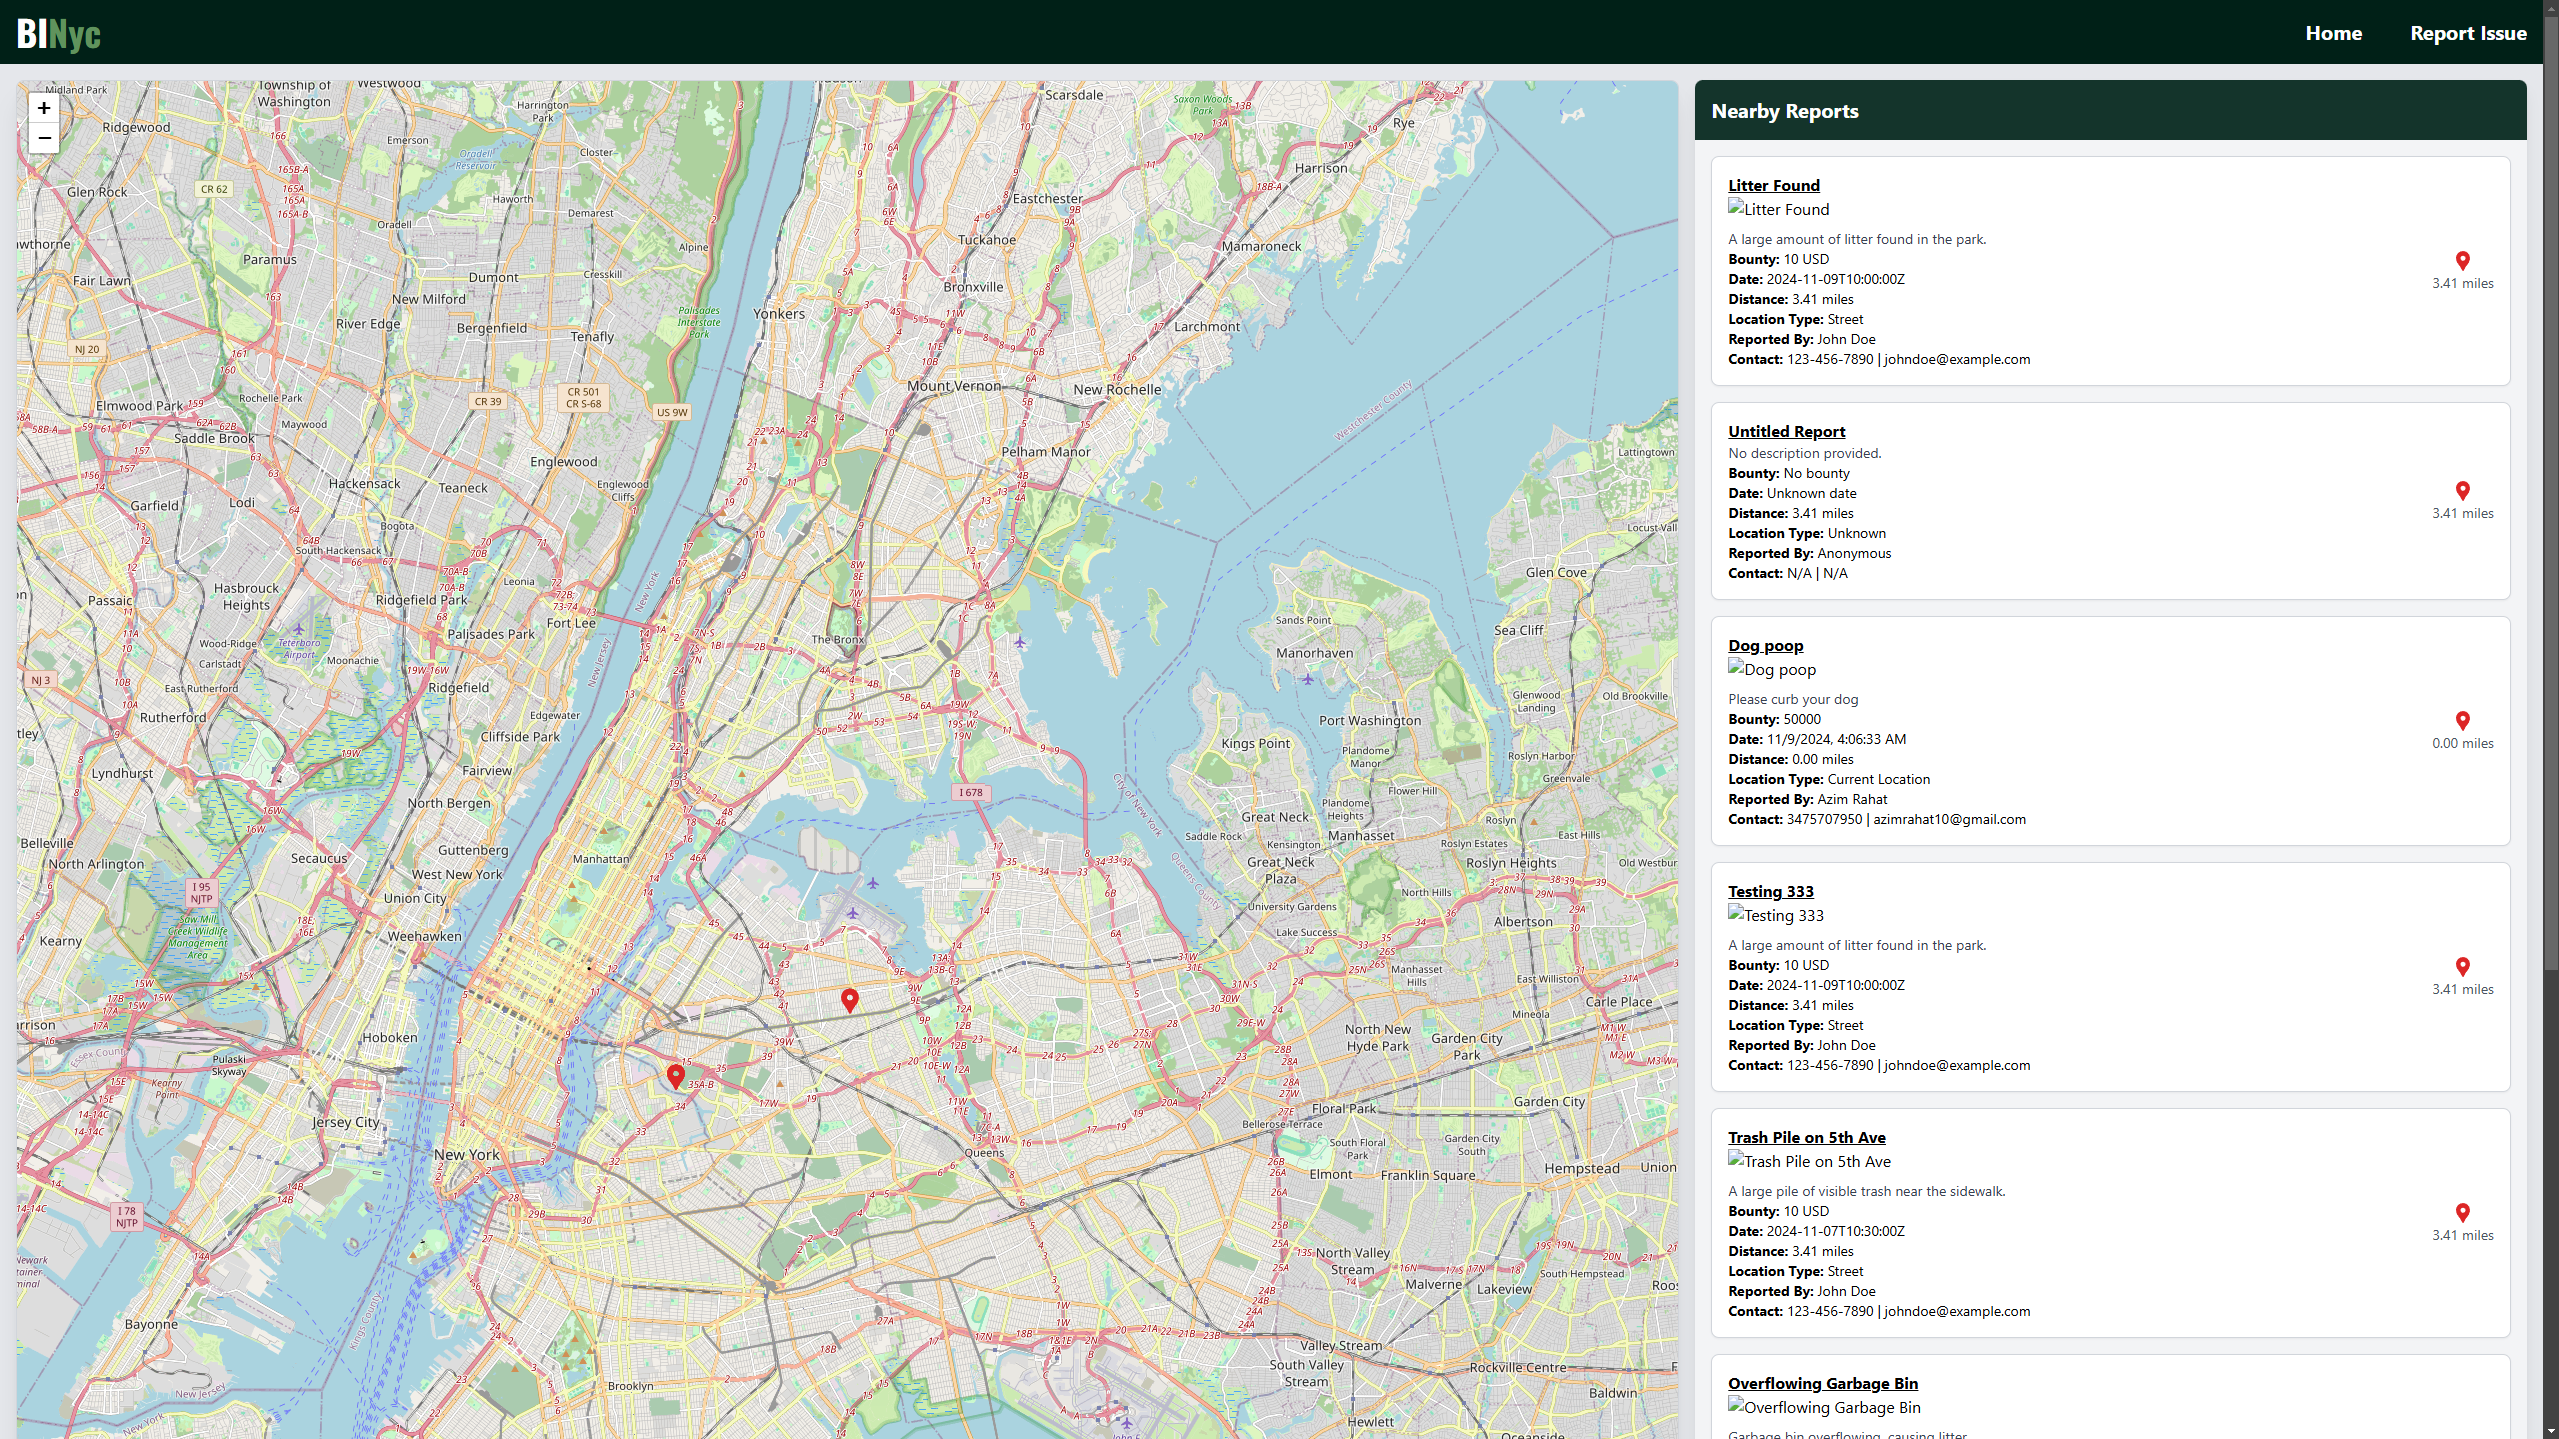Open the Dog poop report link
The height and width of the screenshot is (1439, 2559).
(x=1765, y=645)
